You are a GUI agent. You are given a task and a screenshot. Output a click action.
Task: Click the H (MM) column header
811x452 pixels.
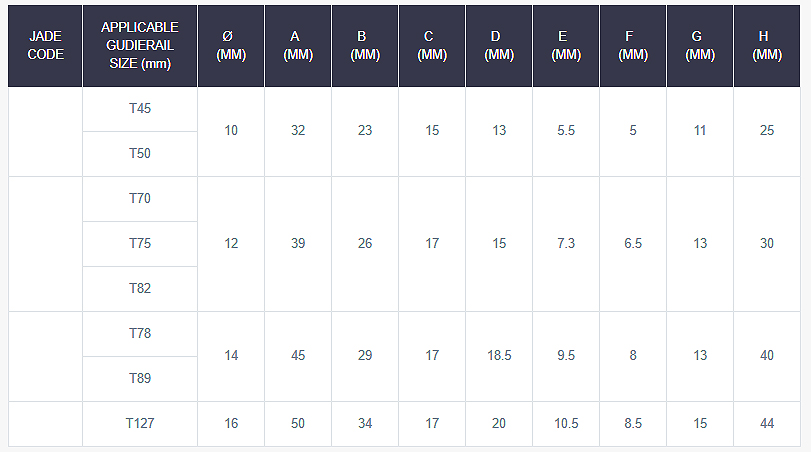[x=767, y=46]
